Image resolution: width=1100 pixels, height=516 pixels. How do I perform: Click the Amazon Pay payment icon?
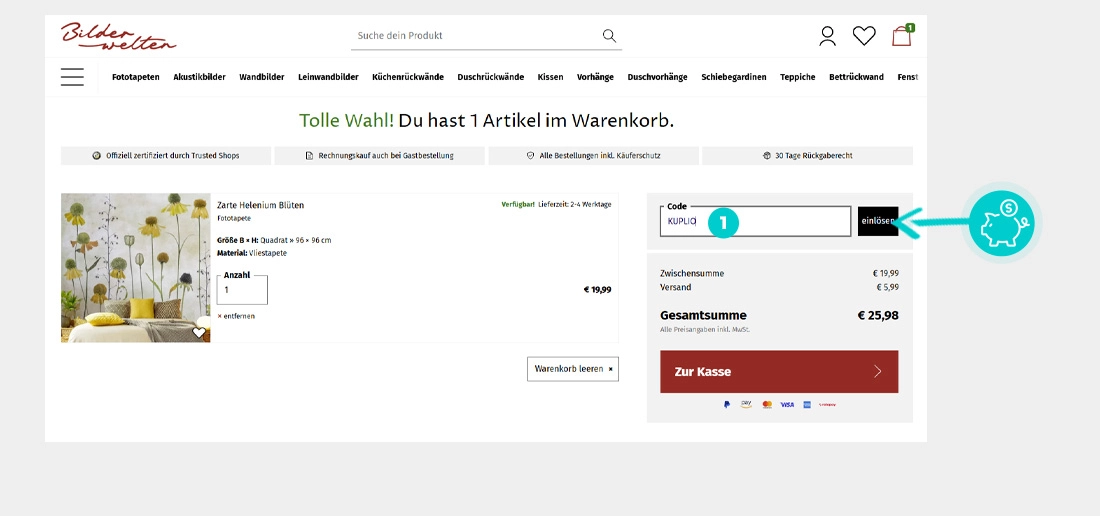[746, 405]
